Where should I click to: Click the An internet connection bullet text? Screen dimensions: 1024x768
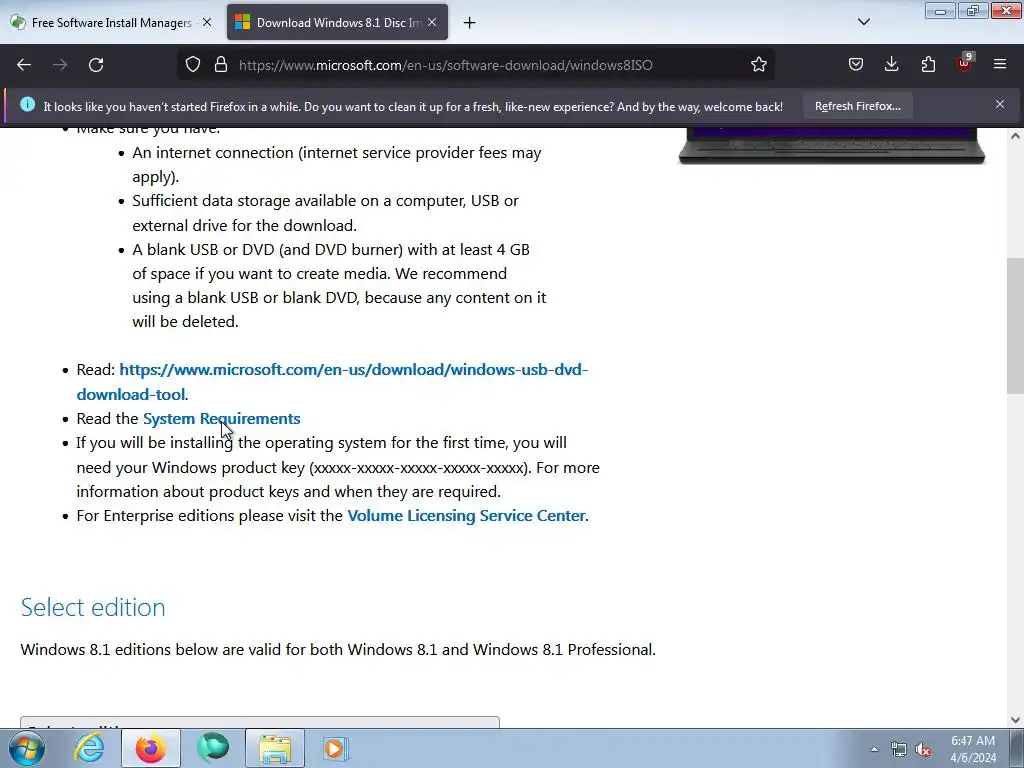337,165
